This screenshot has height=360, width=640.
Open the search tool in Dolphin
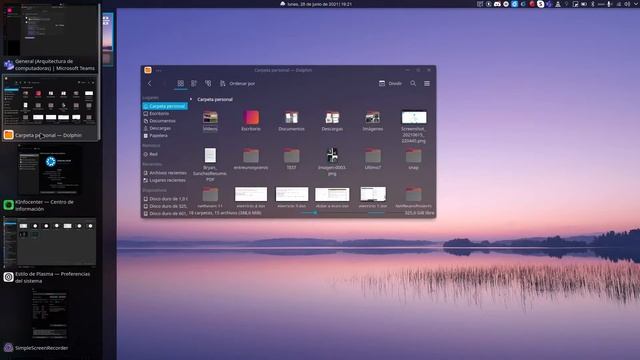[x=413, y=83]
